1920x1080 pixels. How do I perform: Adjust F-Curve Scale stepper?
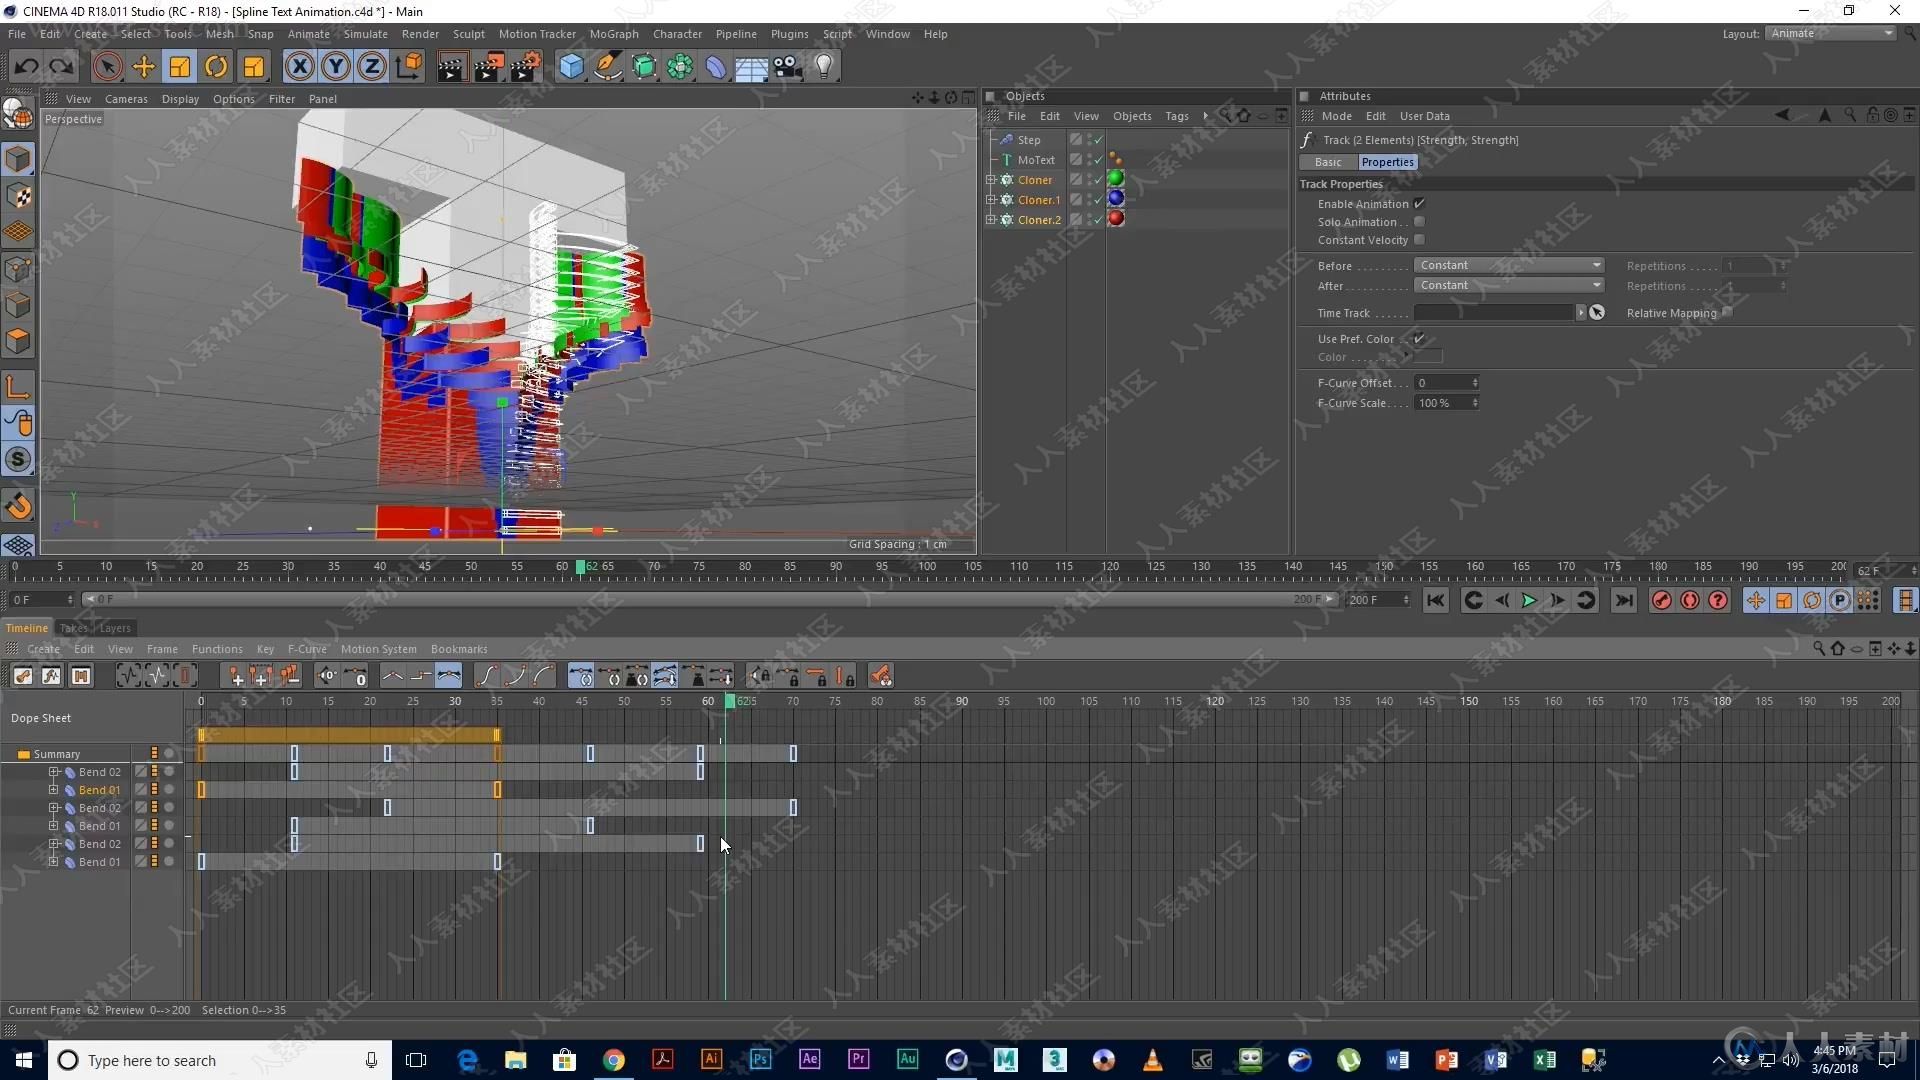1475,403
